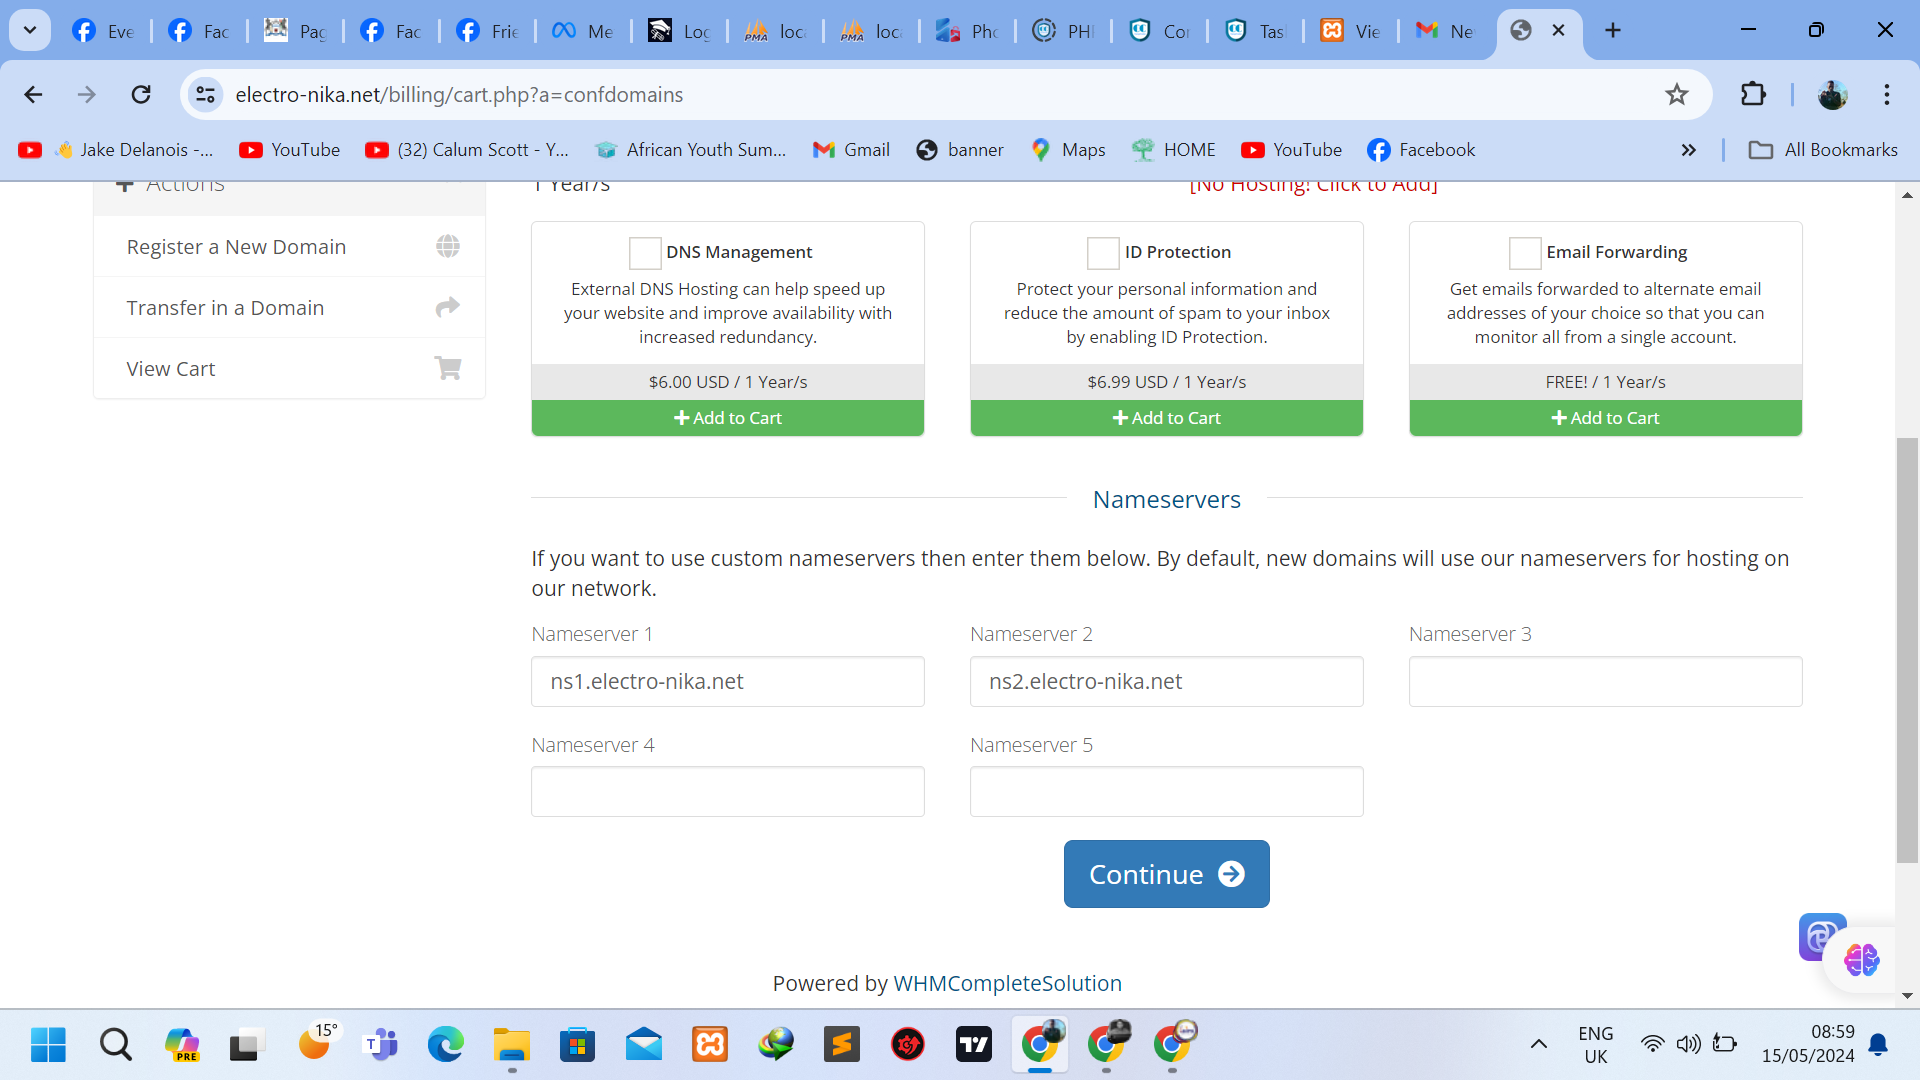Show hidden system tray icons
1920x1080 pixels.
point(1539,1045)
